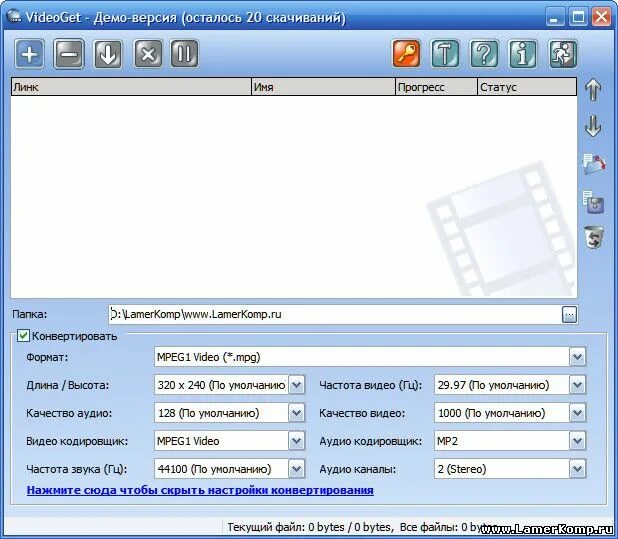Uncheck the Конвертировать checkbox
Screen dimensions: 618x539
coord(23,336)
